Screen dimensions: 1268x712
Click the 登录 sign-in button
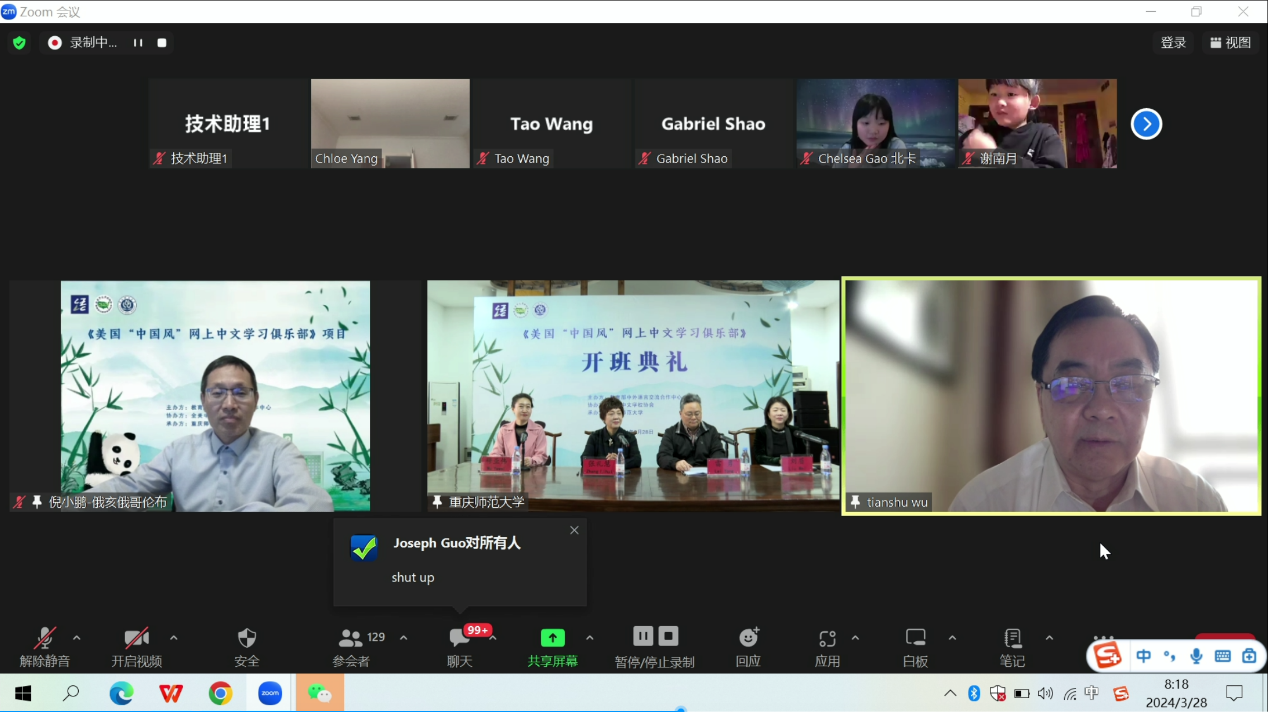(x=1173, y=43)
